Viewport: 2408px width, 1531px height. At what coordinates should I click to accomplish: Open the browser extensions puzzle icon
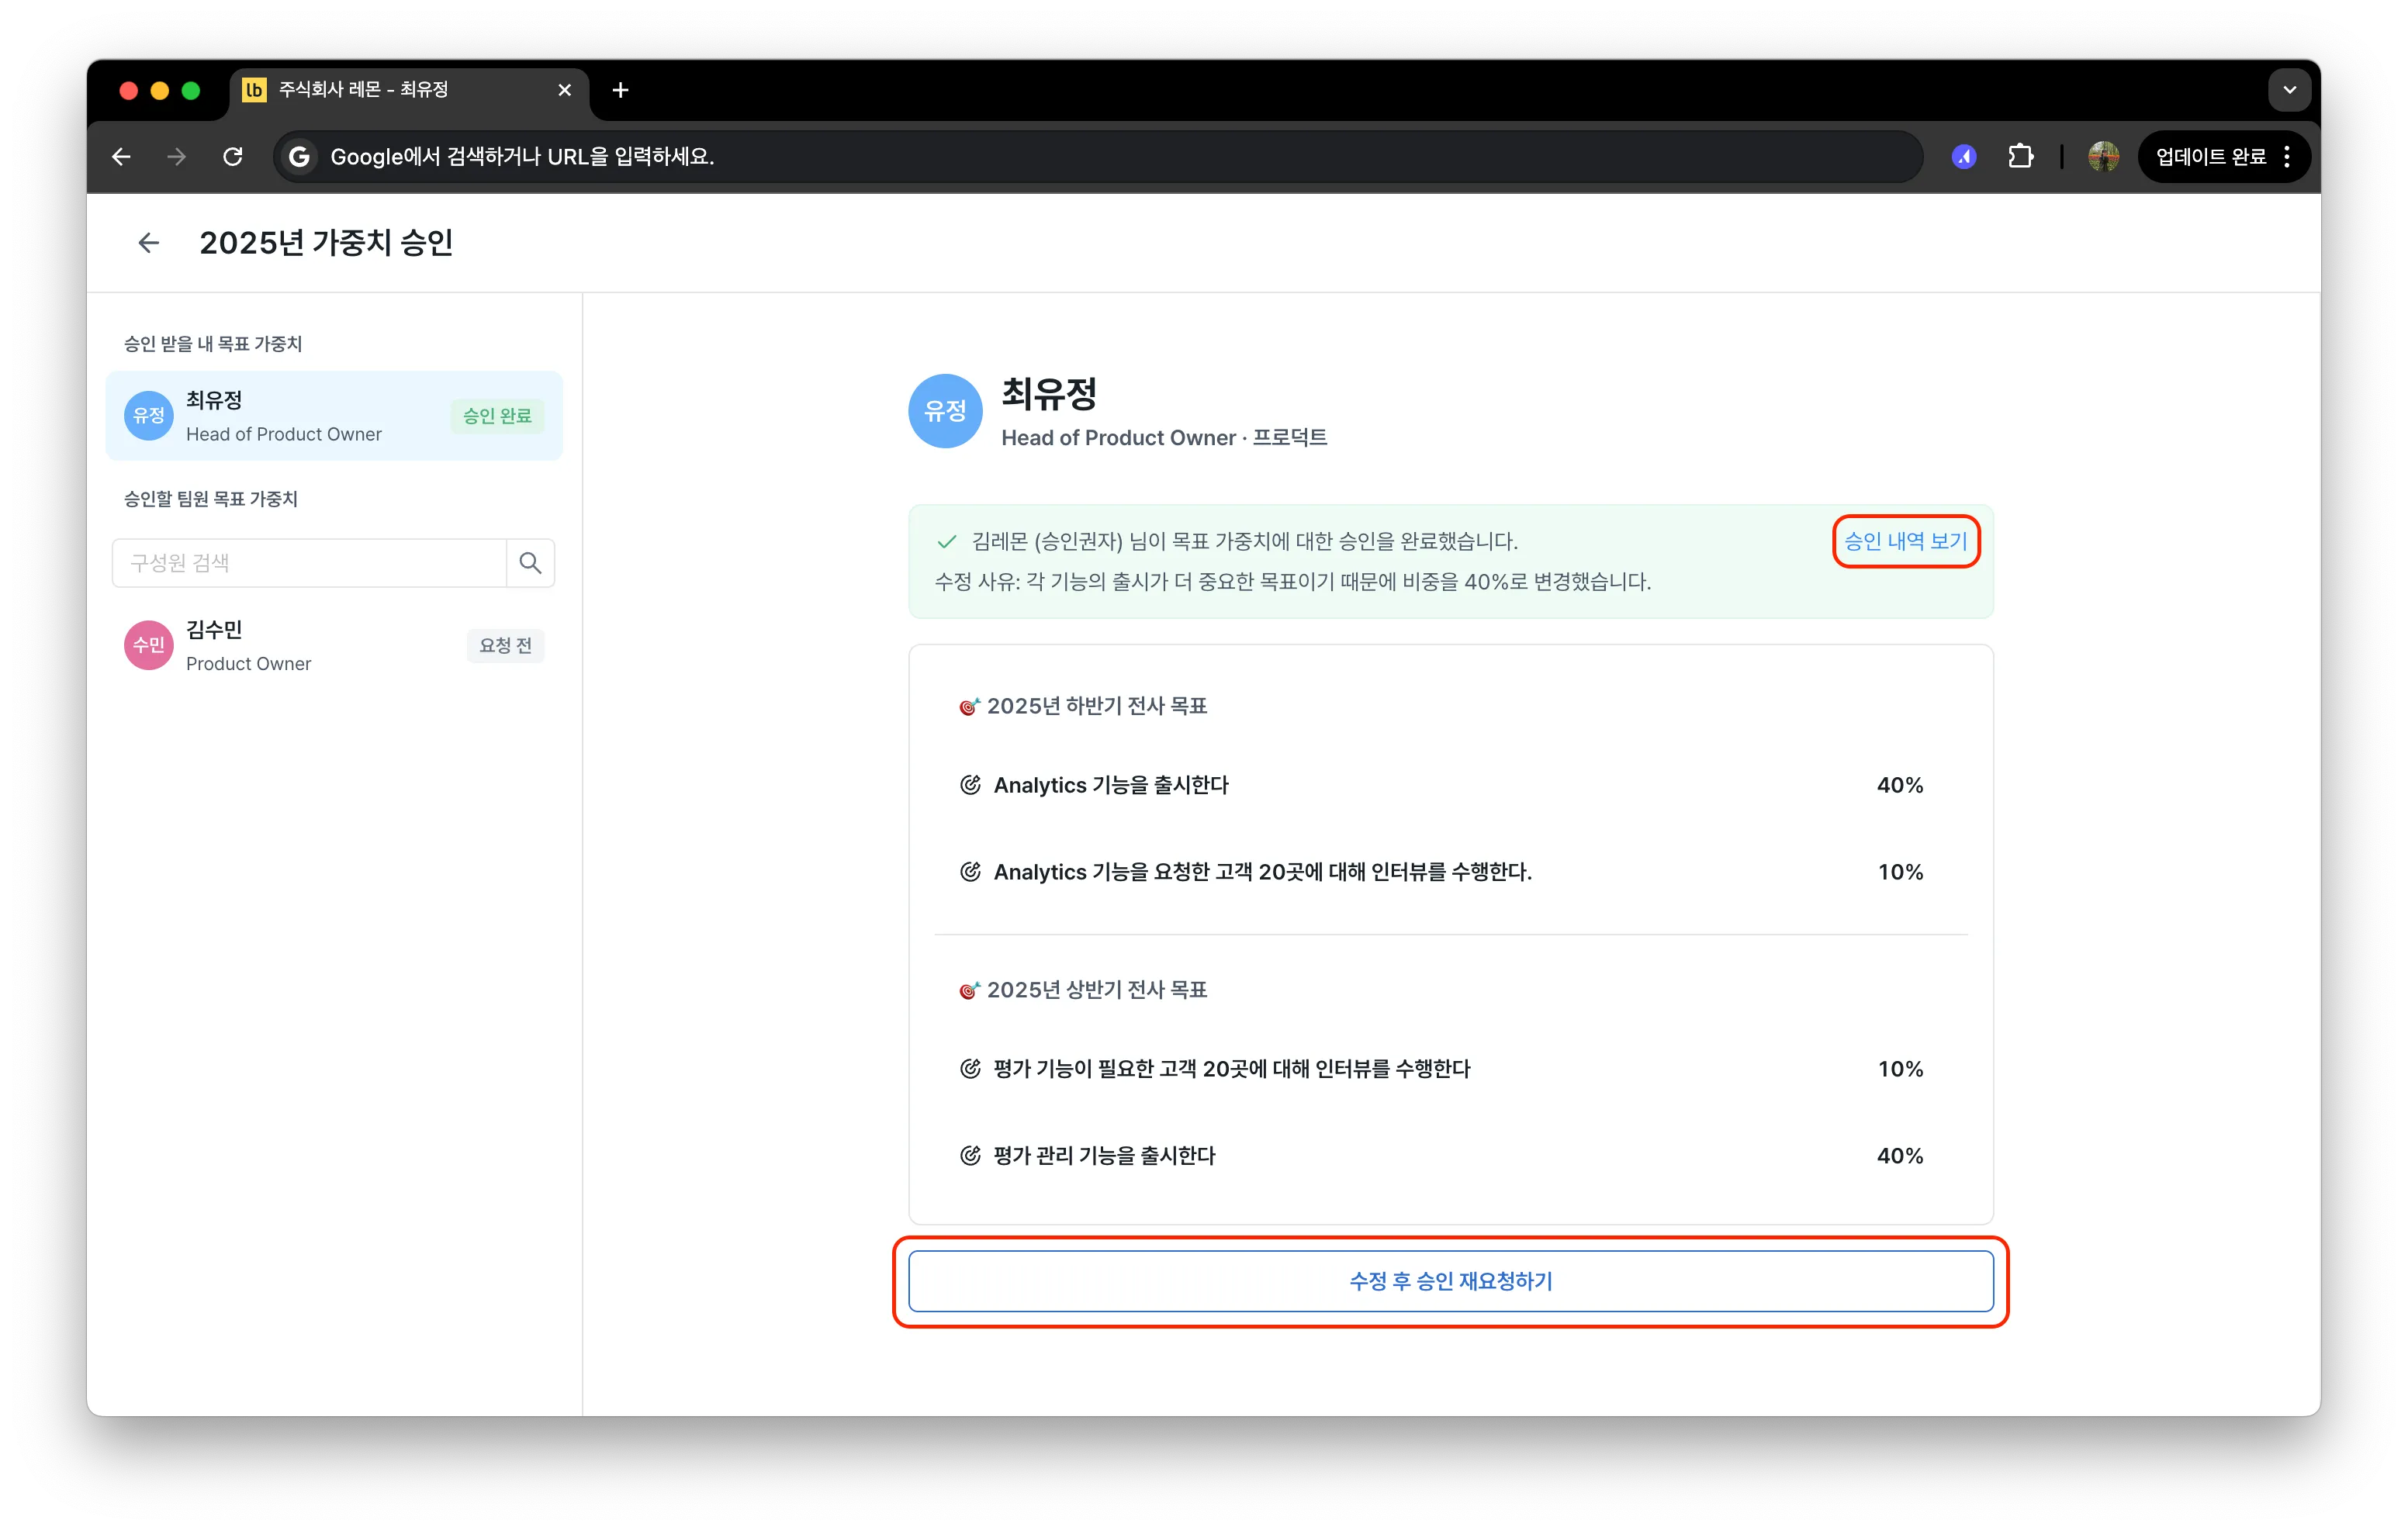(2021, 157)
